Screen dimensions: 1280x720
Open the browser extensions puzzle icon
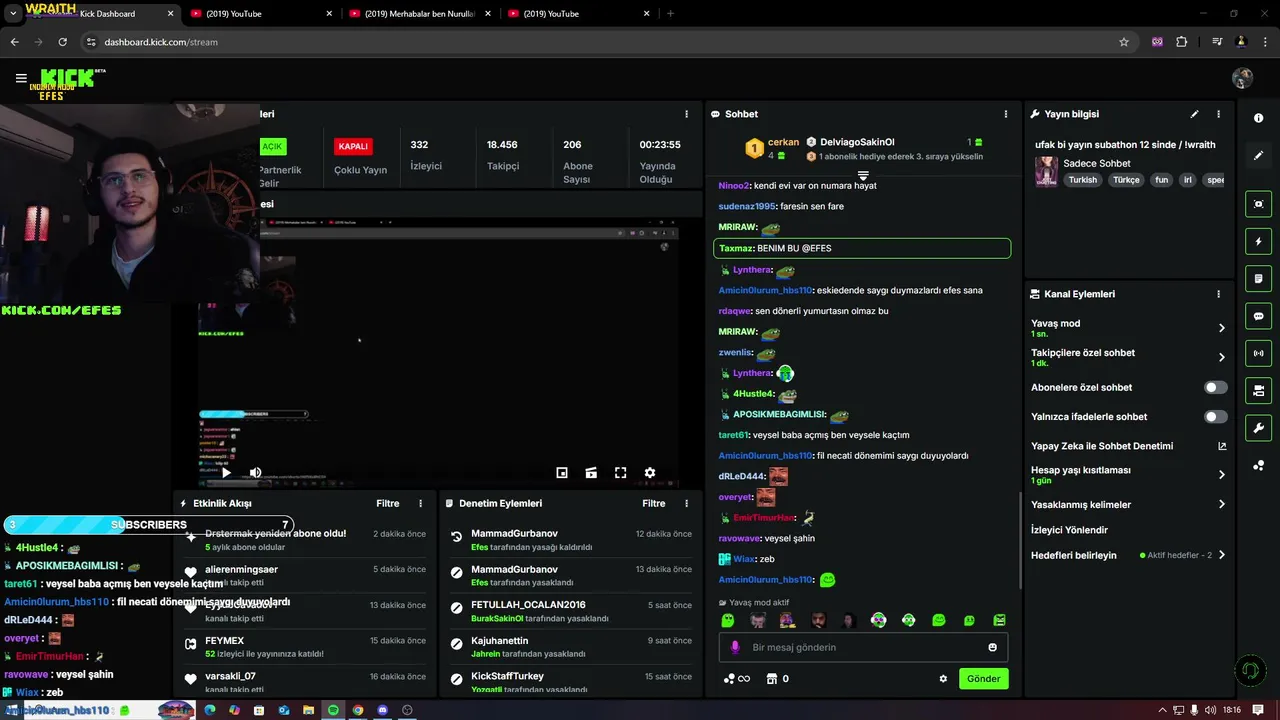1182,42
